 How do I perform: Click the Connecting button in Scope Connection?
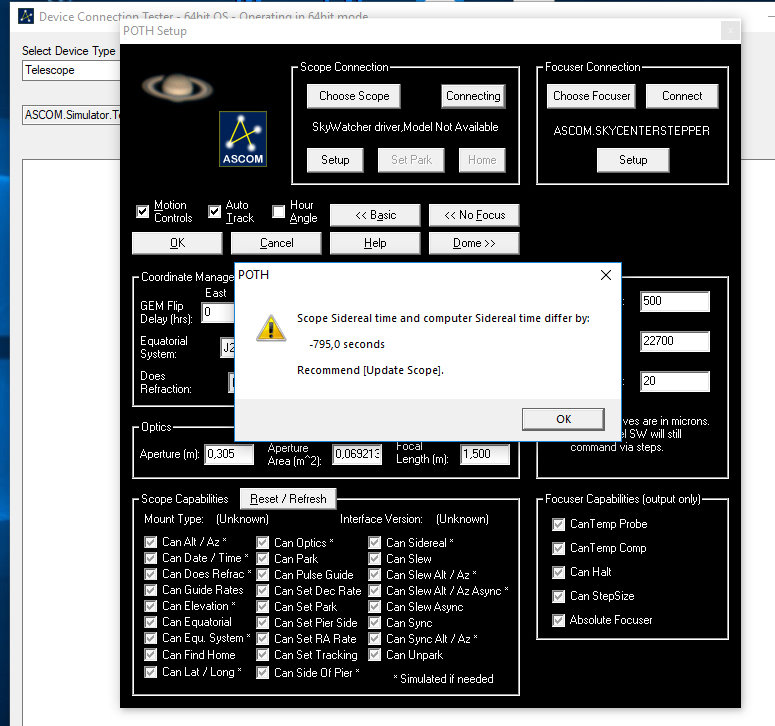473,96
